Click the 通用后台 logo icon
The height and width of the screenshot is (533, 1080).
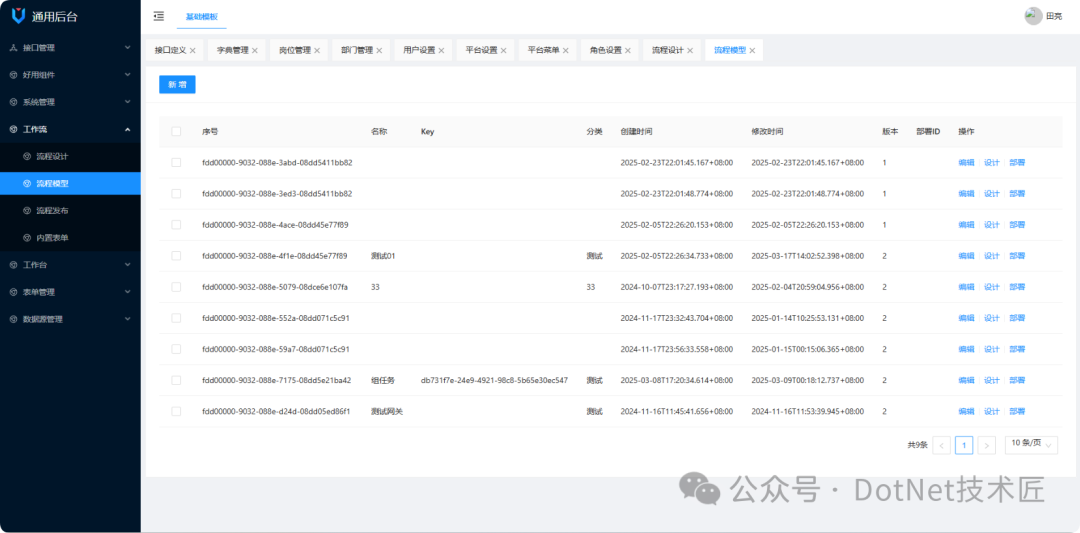(x=18, y=16)
